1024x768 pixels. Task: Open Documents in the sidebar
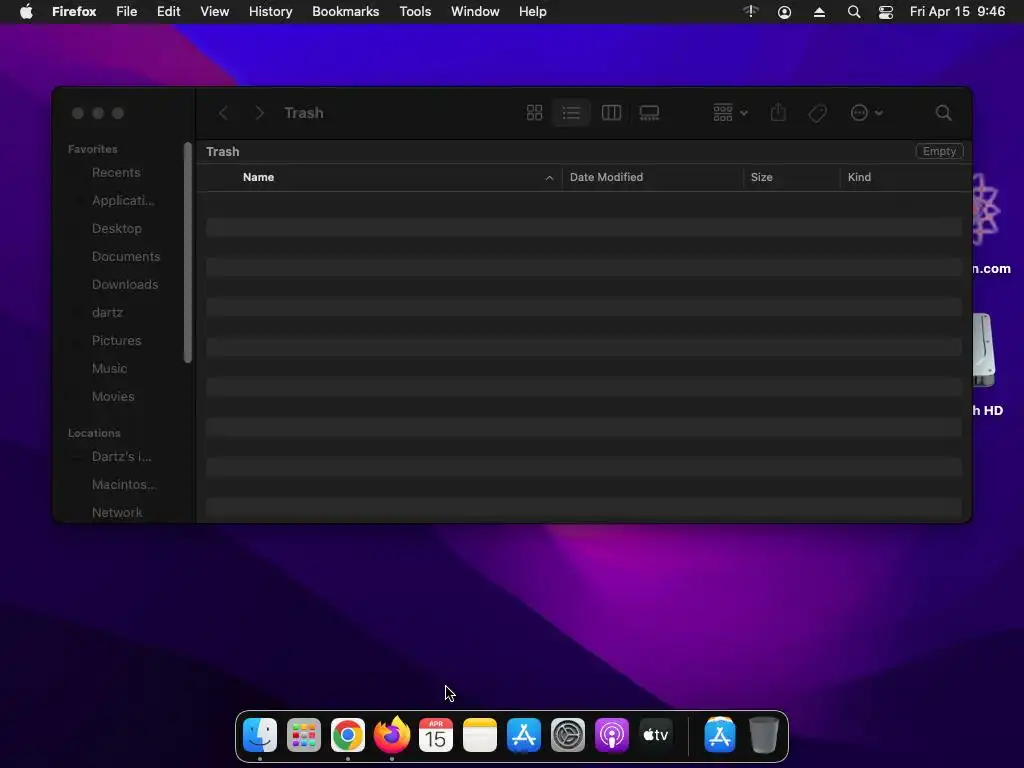(x=125, y=257)
